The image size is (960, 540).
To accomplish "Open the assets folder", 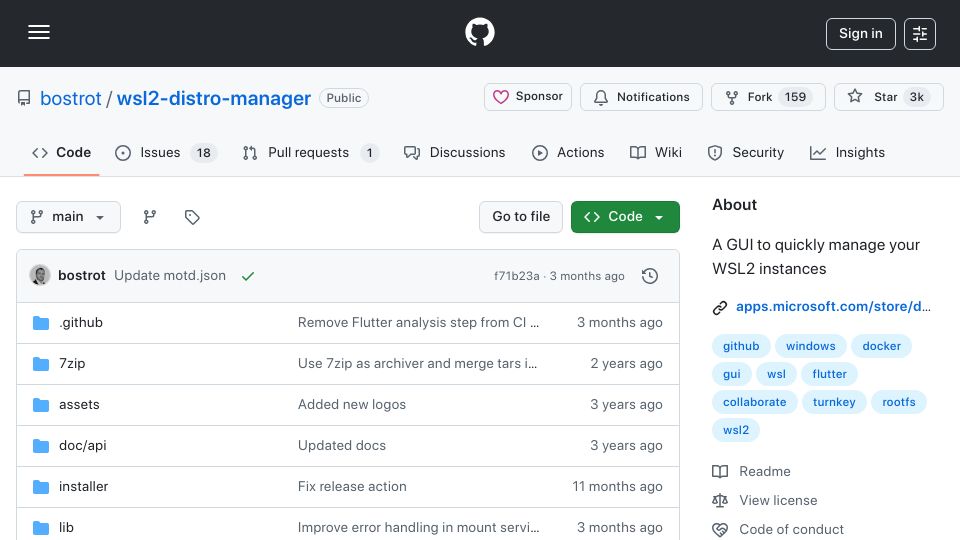I will [x=79, y=405].
